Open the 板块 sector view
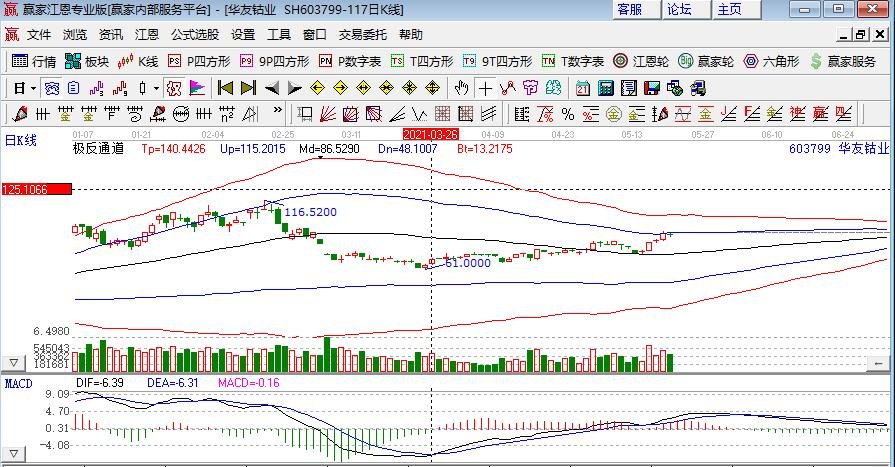This screenshot has width=895, height=467. coord(87,61)
